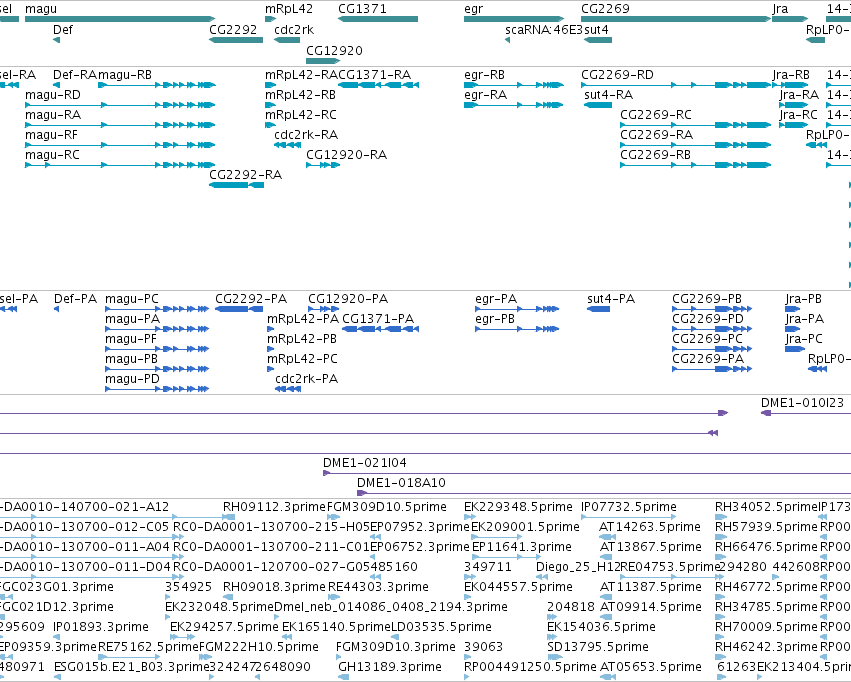The image size is (851, 682).
Task: Click protein Def-PA
Action: tap(75, 299)
